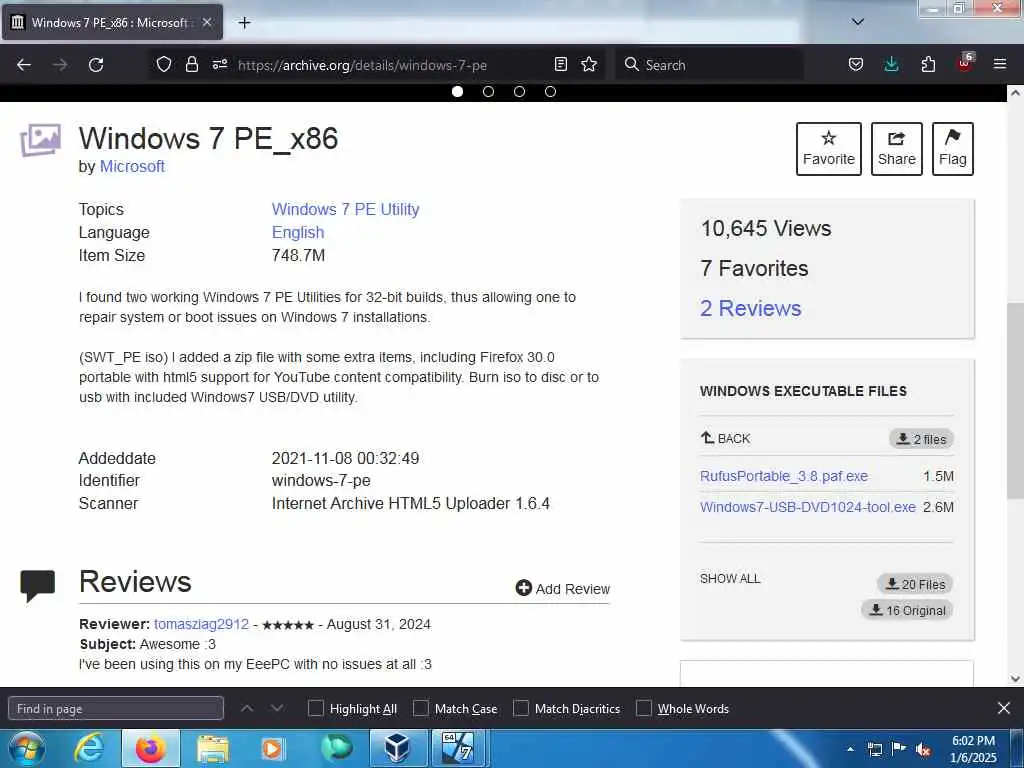This screenshot has height=768, width=1024.
Task: Flag this archive item
Action: click(953, 149)
